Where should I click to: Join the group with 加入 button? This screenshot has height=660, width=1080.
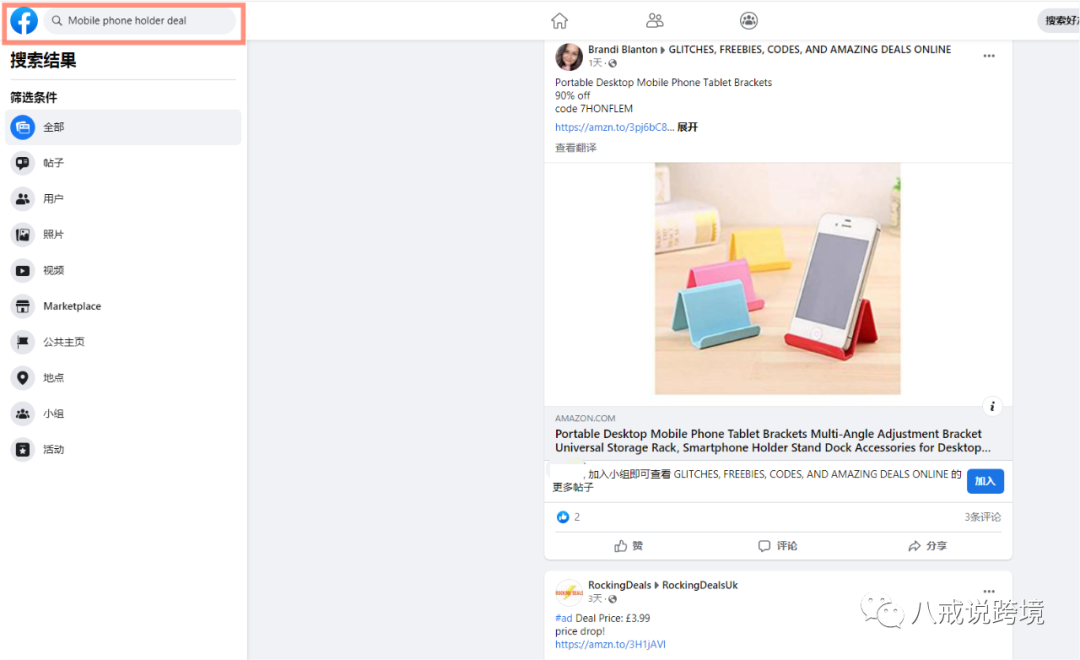[985, 481]
